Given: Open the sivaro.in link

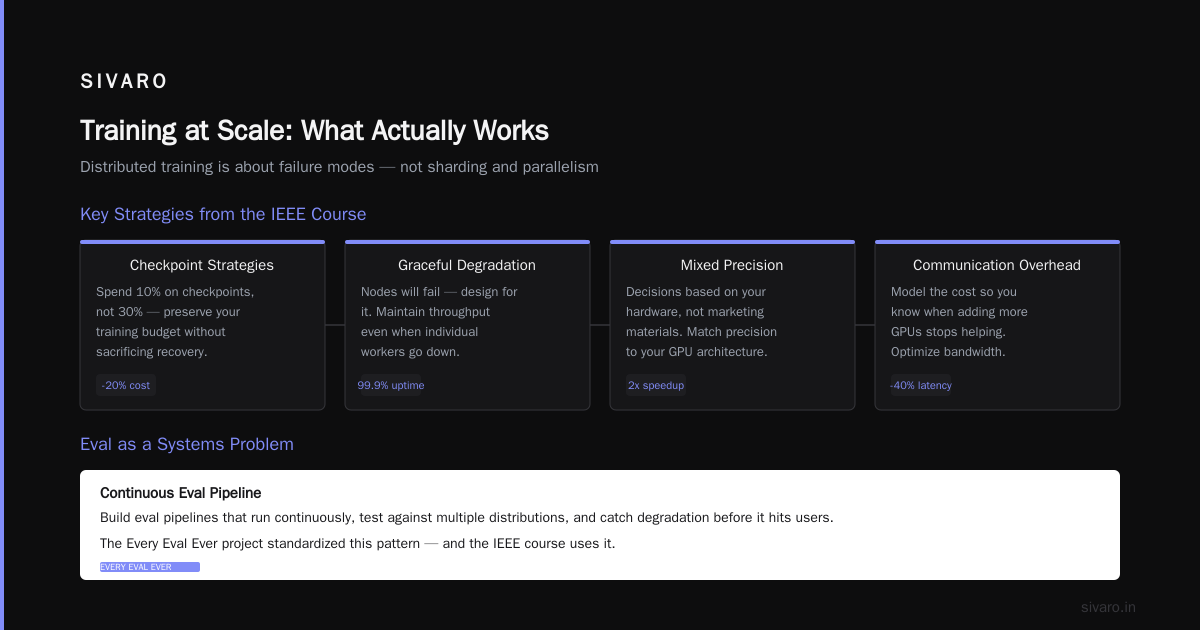Looking at the screenshot, I should (x=1108, y=607).
